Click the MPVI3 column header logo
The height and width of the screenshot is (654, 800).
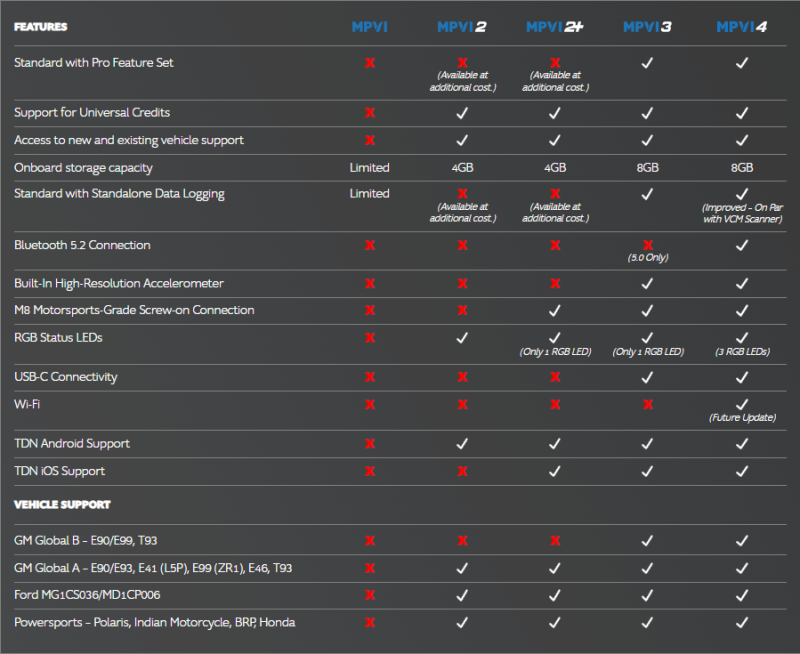(648, 26)
